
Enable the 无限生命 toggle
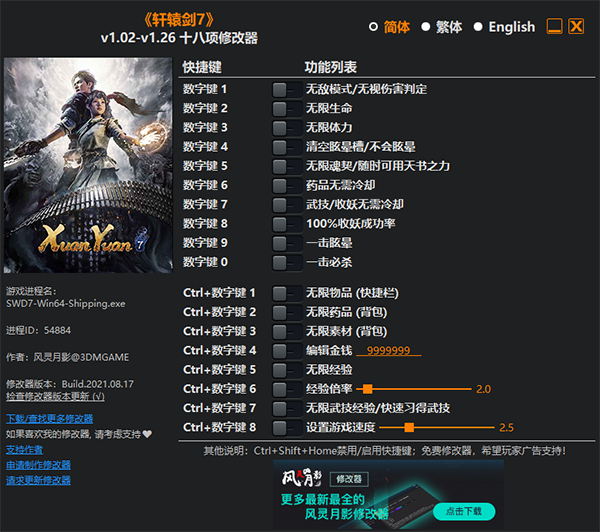tap(286, 108)
